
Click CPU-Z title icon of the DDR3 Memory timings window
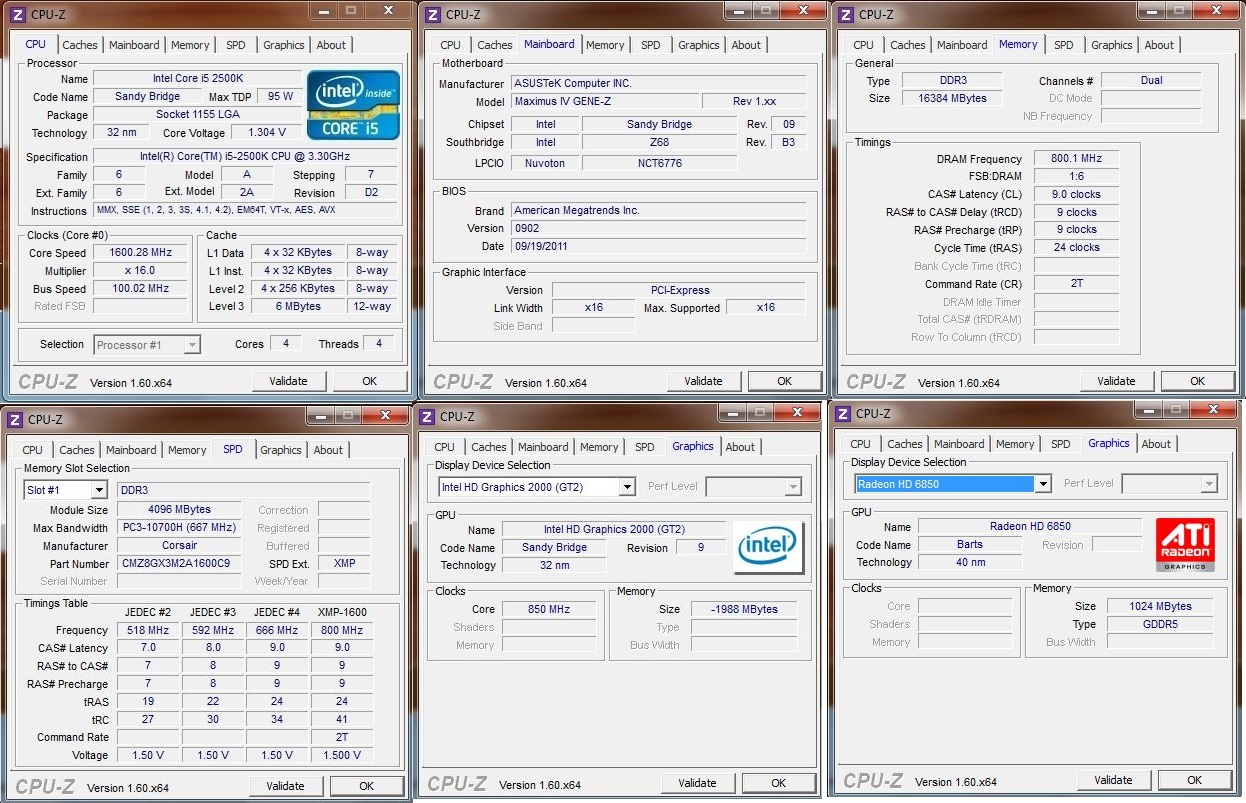point(845,14)
